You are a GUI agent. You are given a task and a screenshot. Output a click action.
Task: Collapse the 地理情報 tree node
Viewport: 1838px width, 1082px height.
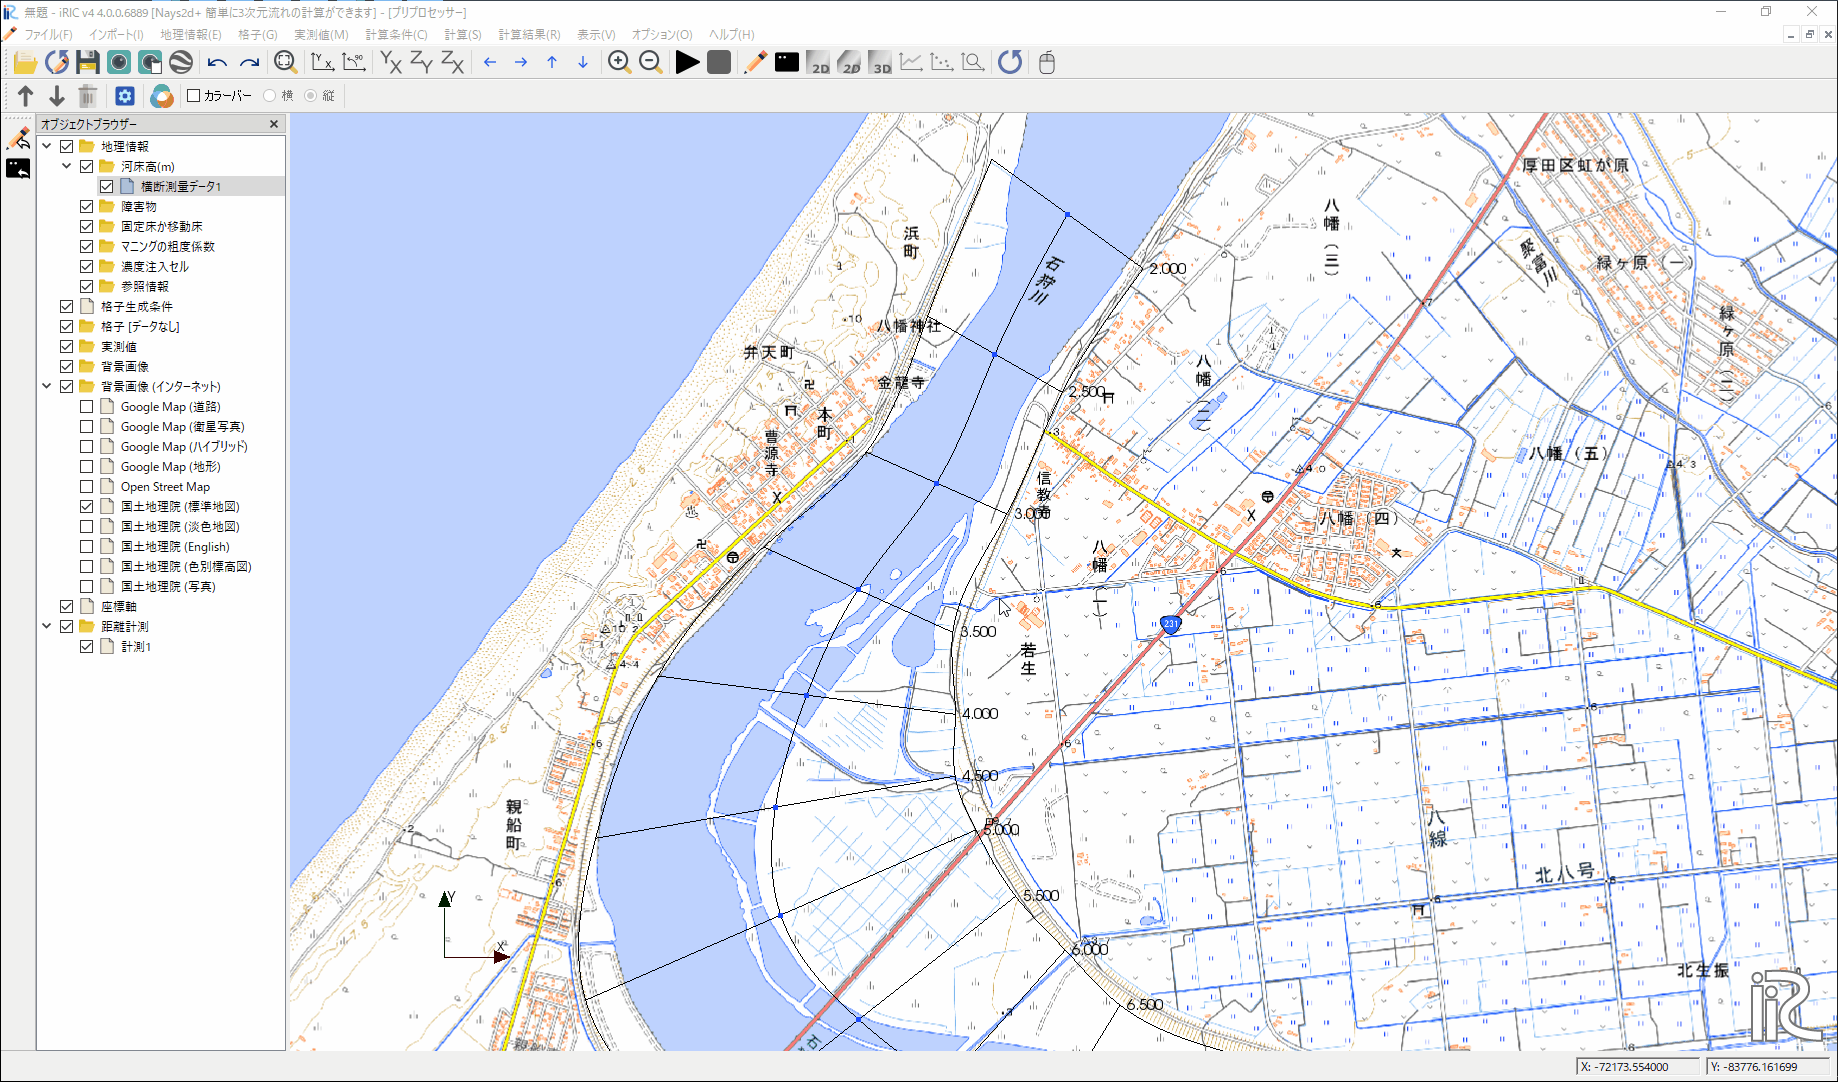pos(47,146)
